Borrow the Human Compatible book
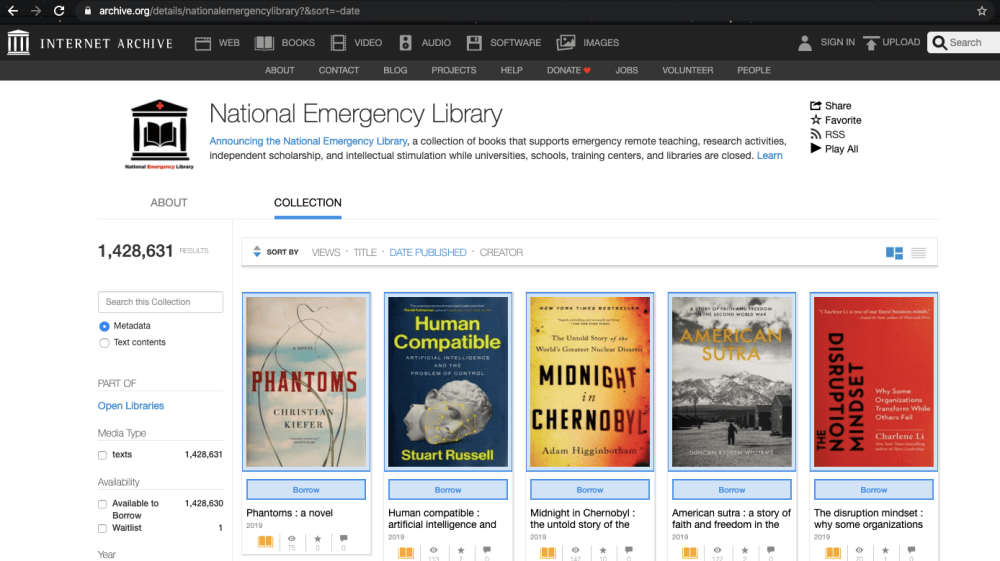This screenshot has height=561, width=1000. click(448, 490)
